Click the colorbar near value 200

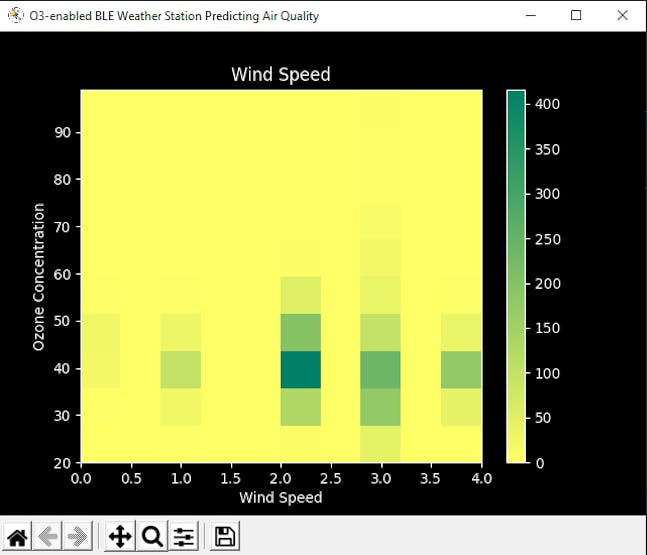point(516,283)
